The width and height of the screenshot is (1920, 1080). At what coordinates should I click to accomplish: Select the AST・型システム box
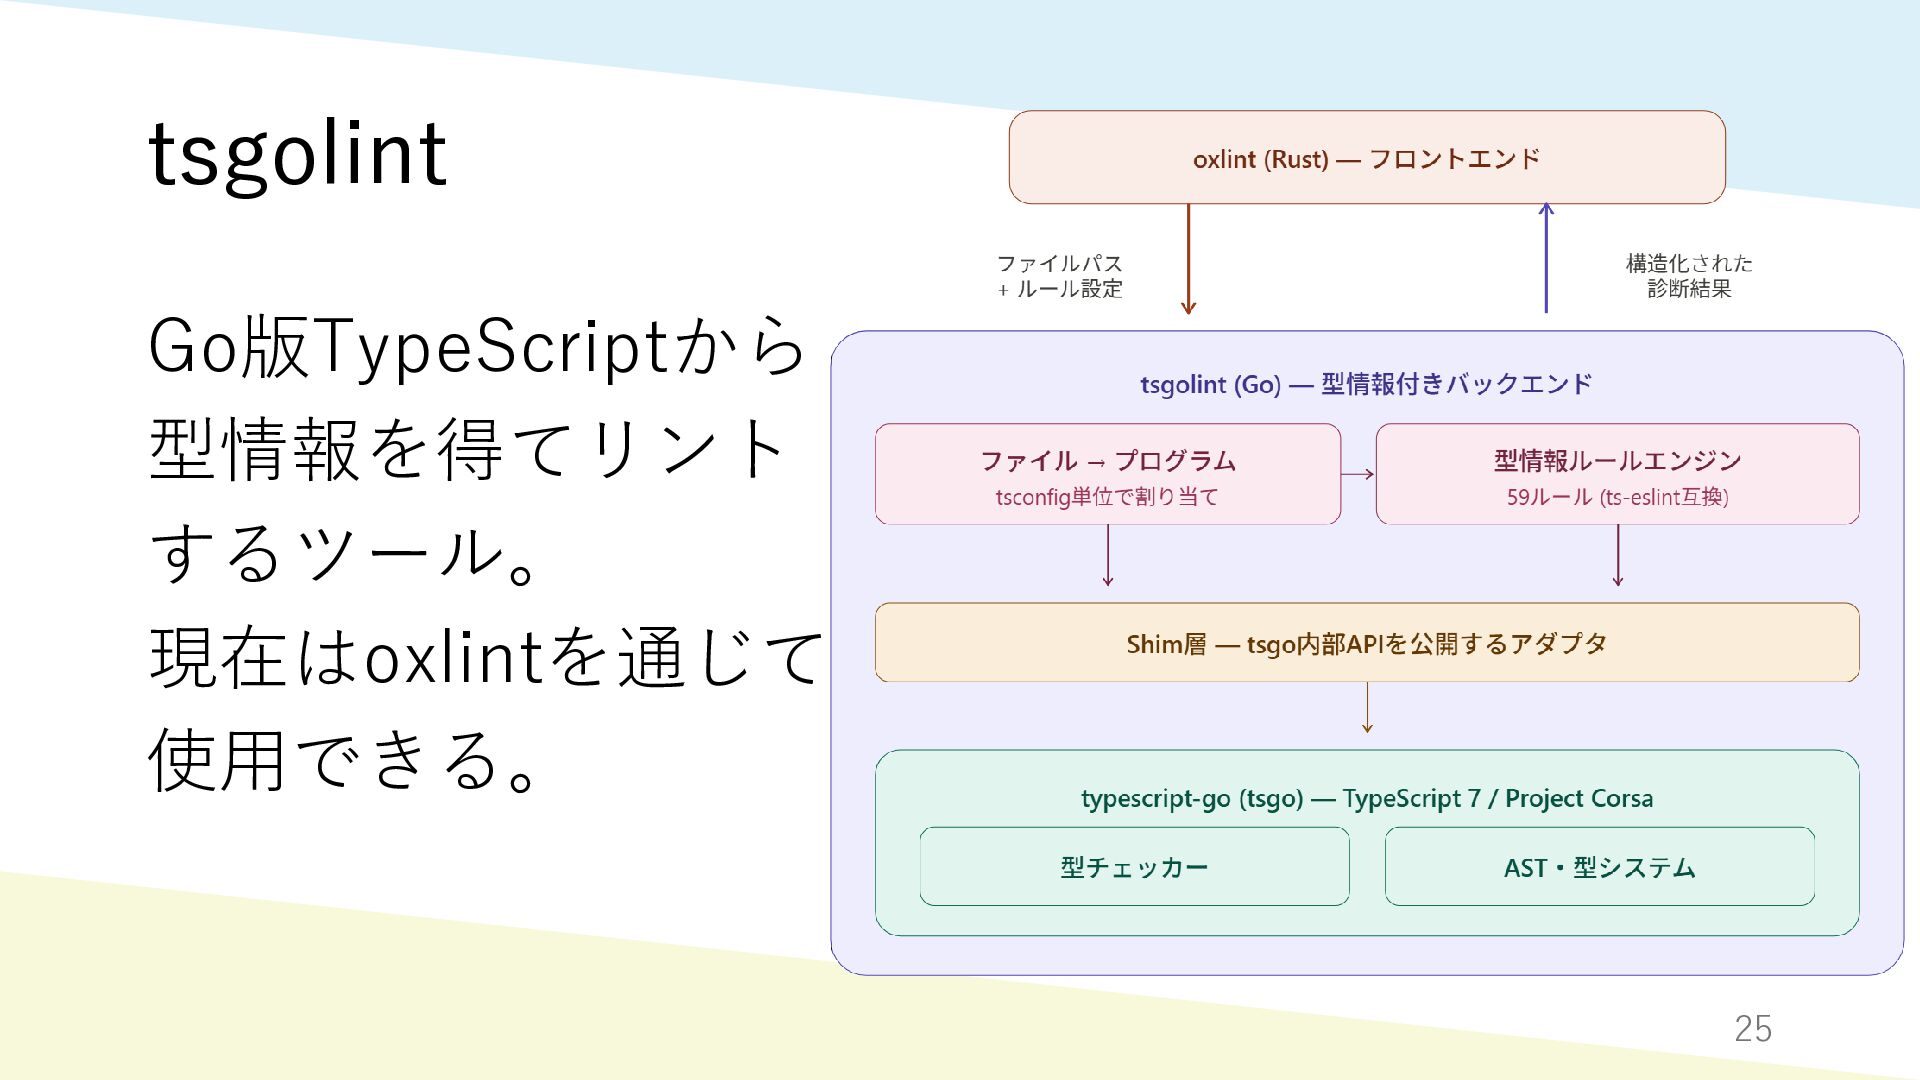pos(1599,867)
